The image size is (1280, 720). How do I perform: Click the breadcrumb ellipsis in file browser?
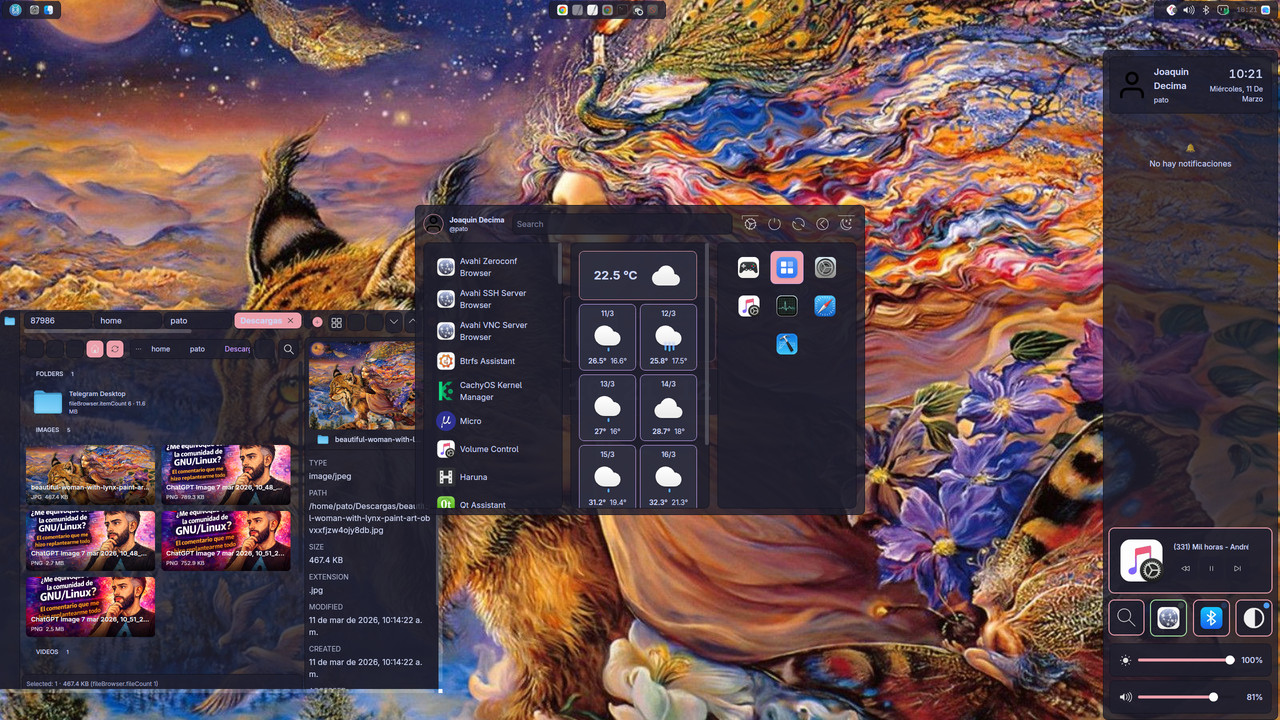point(138,349)
